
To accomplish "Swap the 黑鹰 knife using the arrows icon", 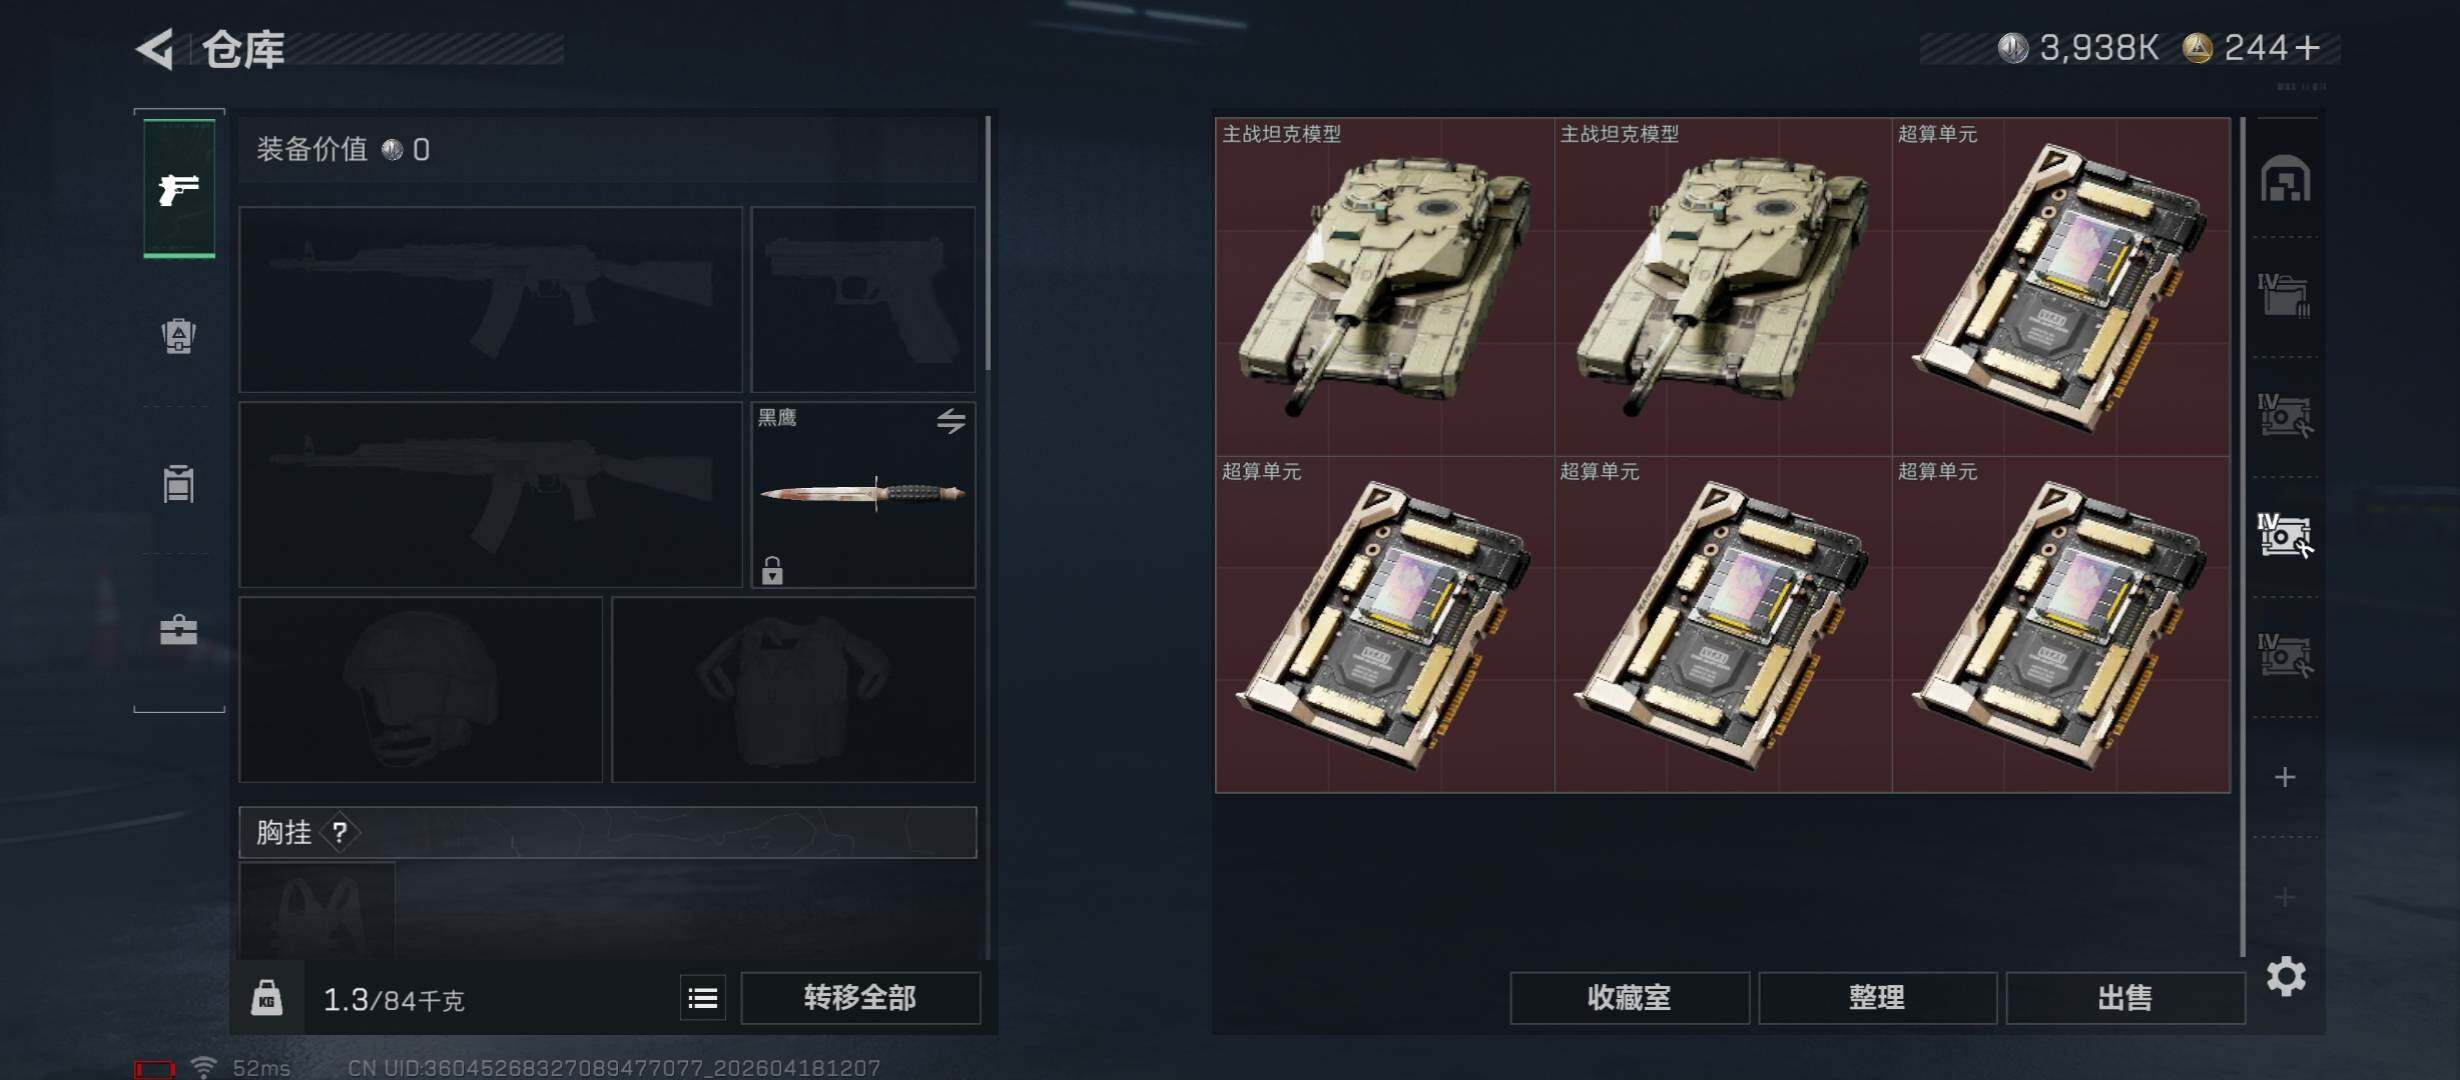I will pos(951,421).
